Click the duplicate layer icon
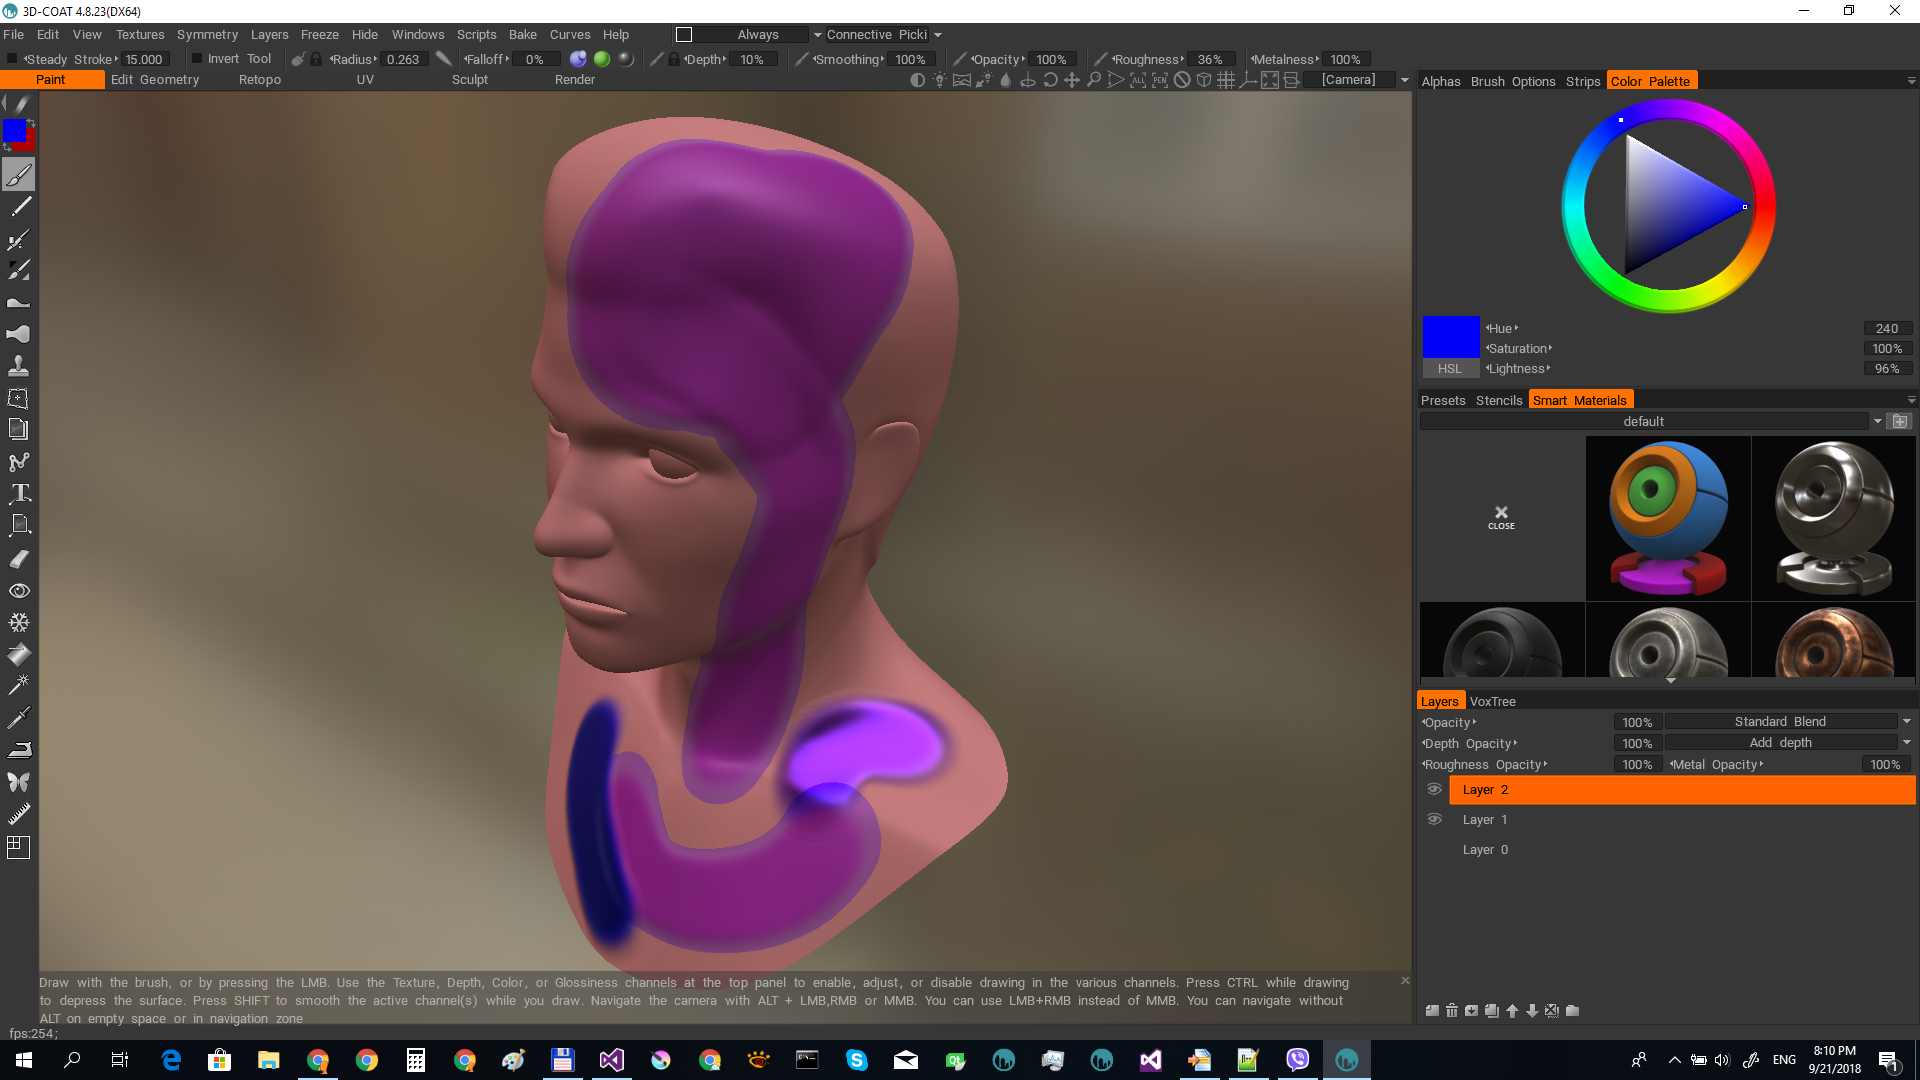This screenshot has width=1920, height=1080. 1492,1011
